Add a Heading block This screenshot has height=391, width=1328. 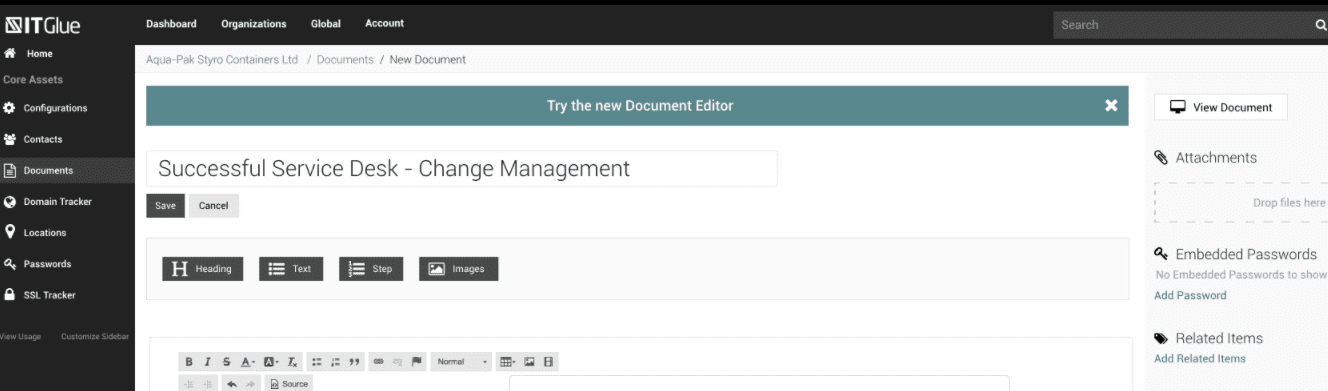pyautogui.click(x=202, y=268)
